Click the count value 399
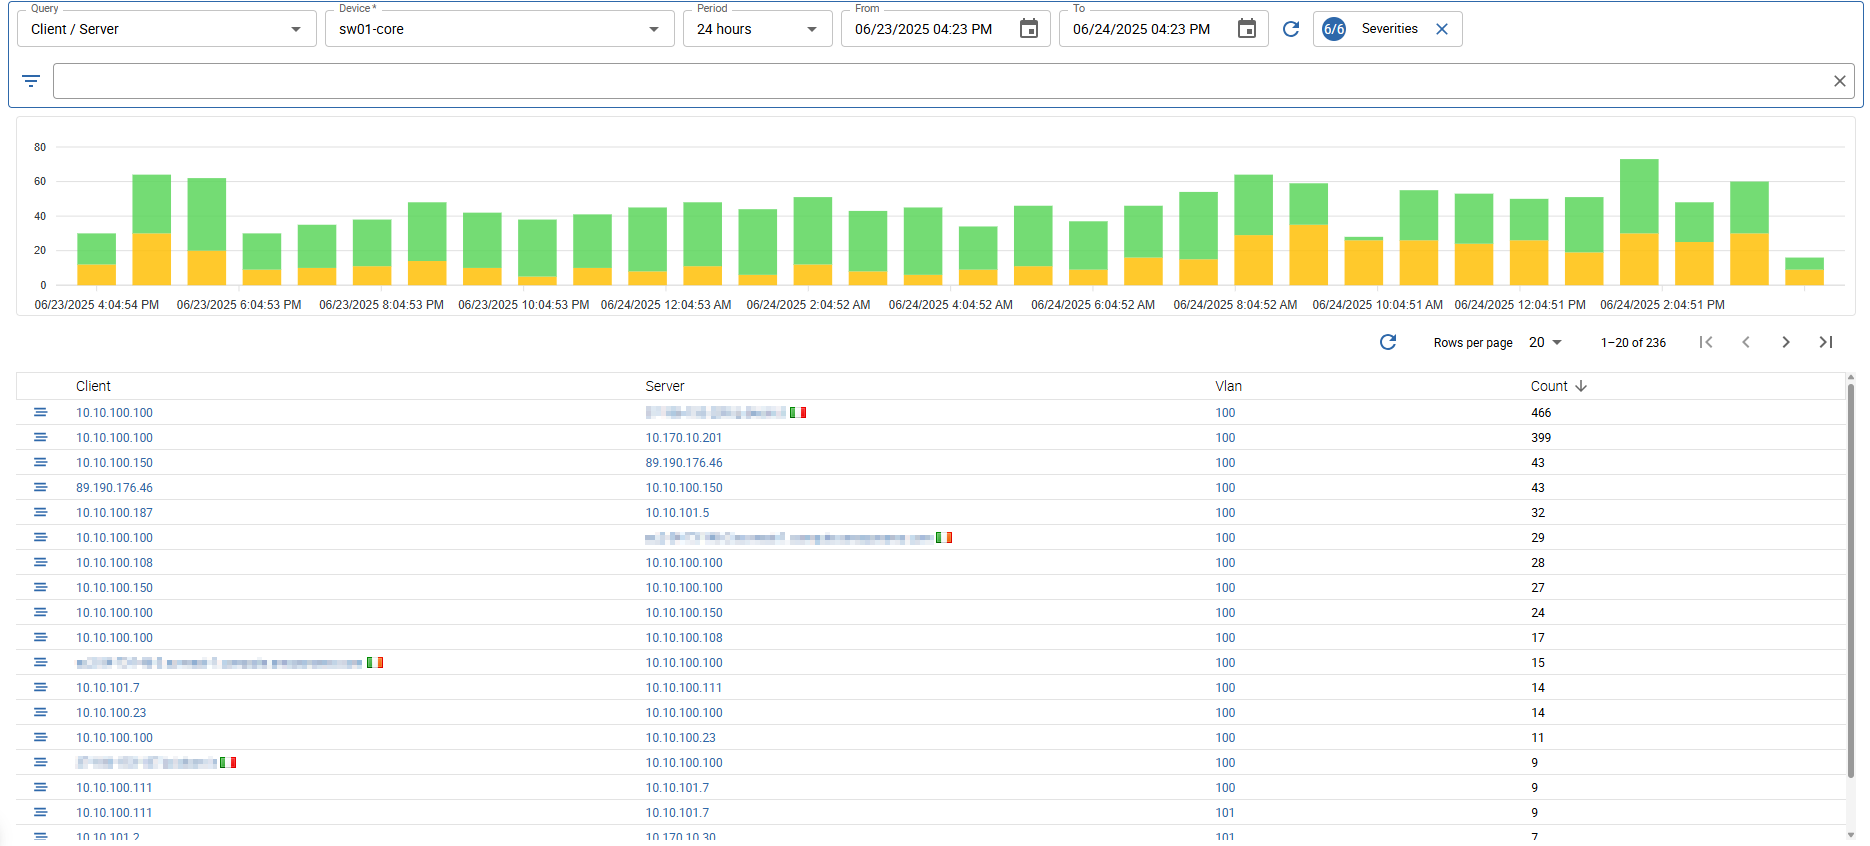 click(1541, 438)
